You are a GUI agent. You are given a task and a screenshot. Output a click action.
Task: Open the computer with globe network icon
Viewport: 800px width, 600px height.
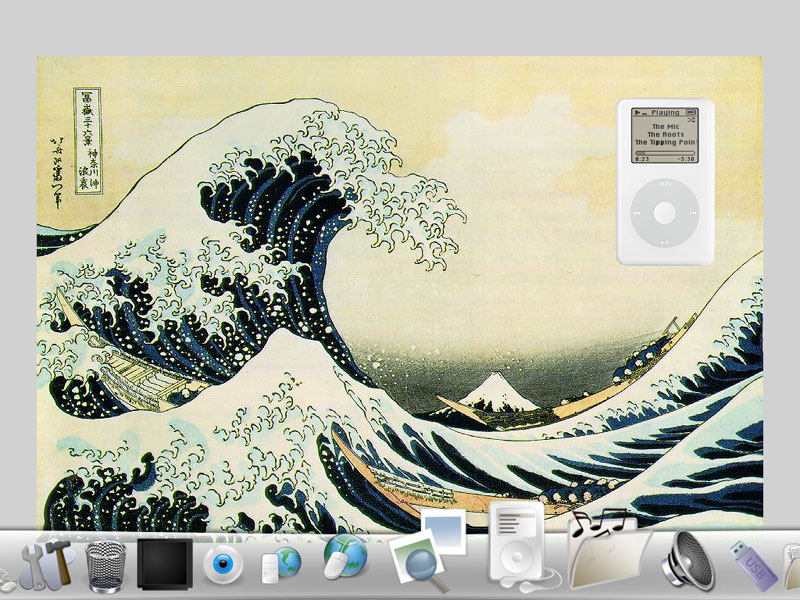point(281,565)
